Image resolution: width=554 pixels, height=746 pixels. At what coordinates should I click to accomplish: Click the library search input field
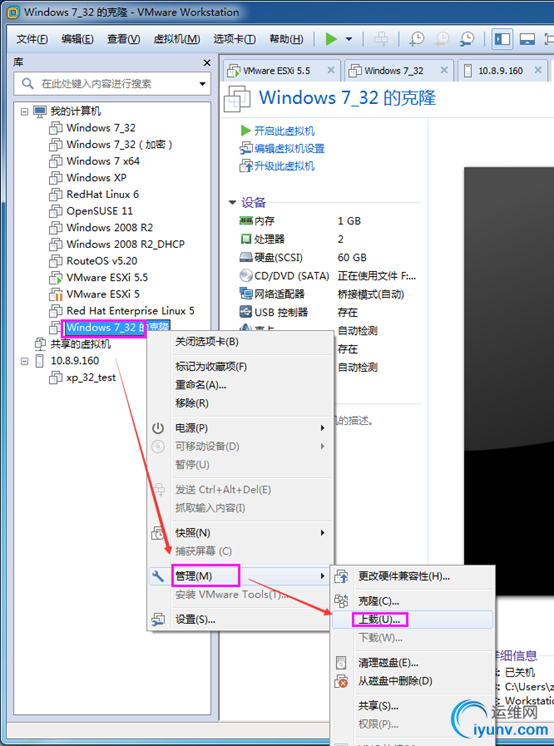pos(112,84)
